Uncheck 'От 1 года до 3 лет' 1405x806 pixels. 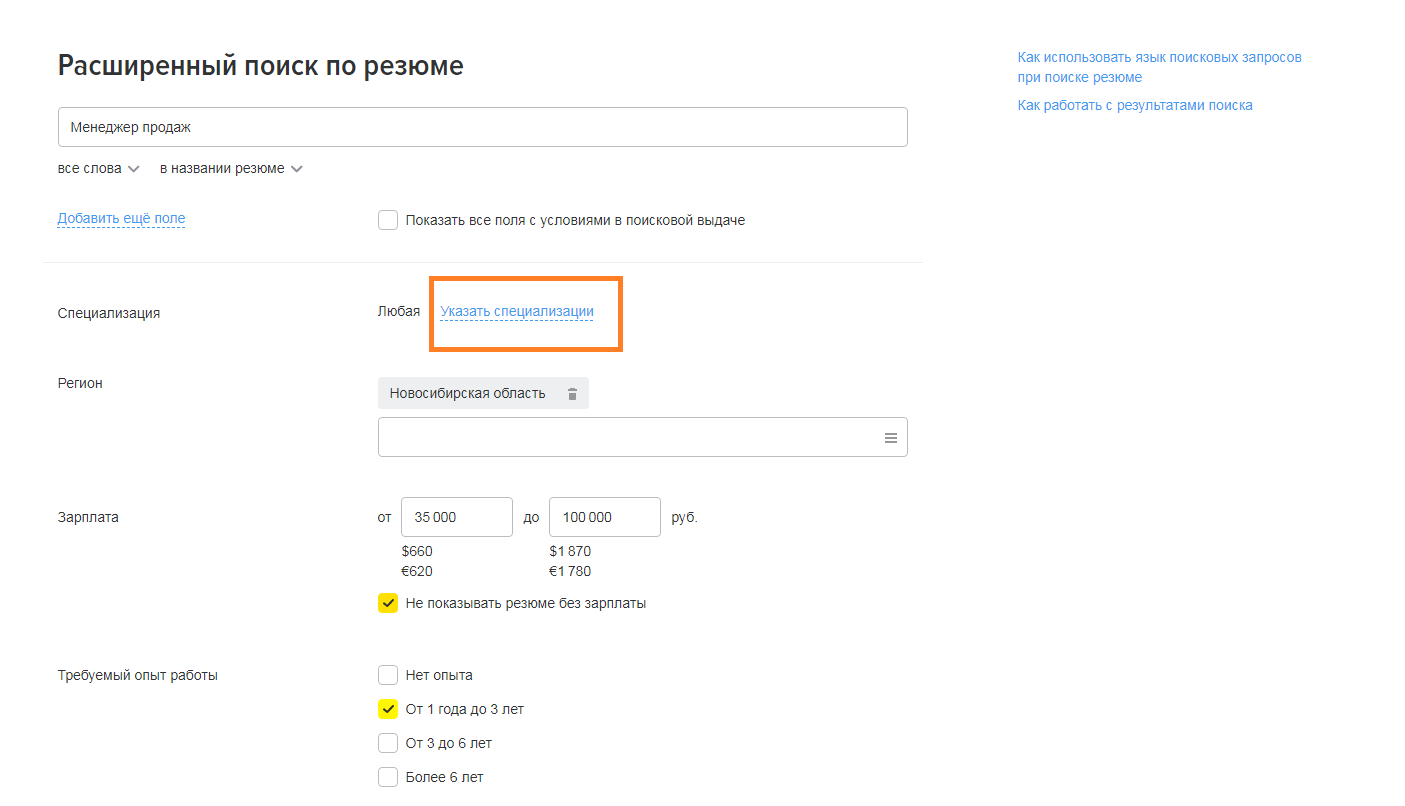tap(388, 709)
